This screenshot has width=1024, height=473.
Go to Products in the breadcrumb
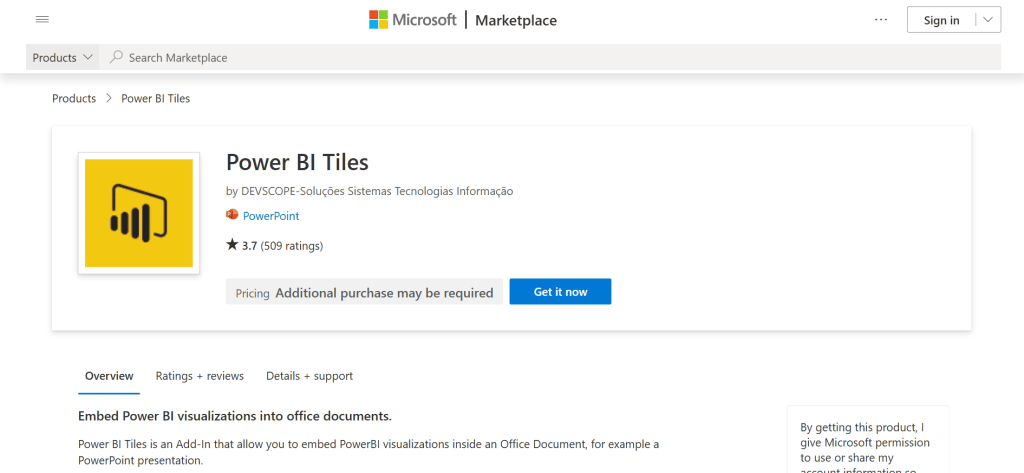[x=74, y=99]
